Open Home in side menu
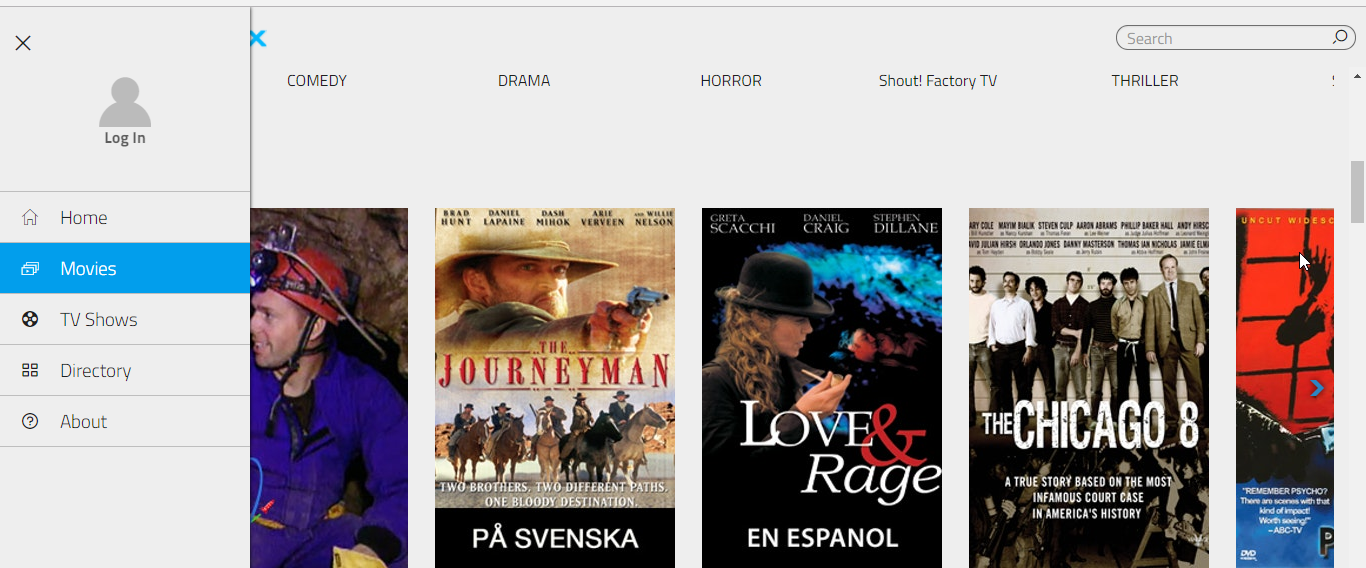Screen dimensions: 1366x568 [125, 217]
